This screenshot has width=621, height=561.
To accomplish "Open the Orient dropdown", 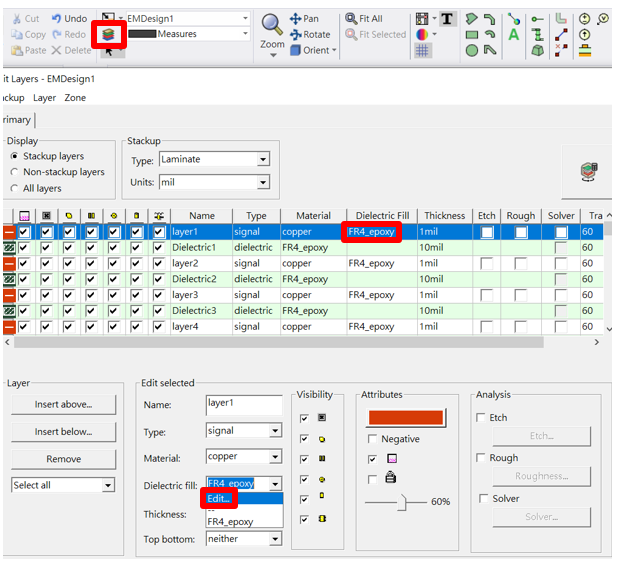I will click(334, 50).
